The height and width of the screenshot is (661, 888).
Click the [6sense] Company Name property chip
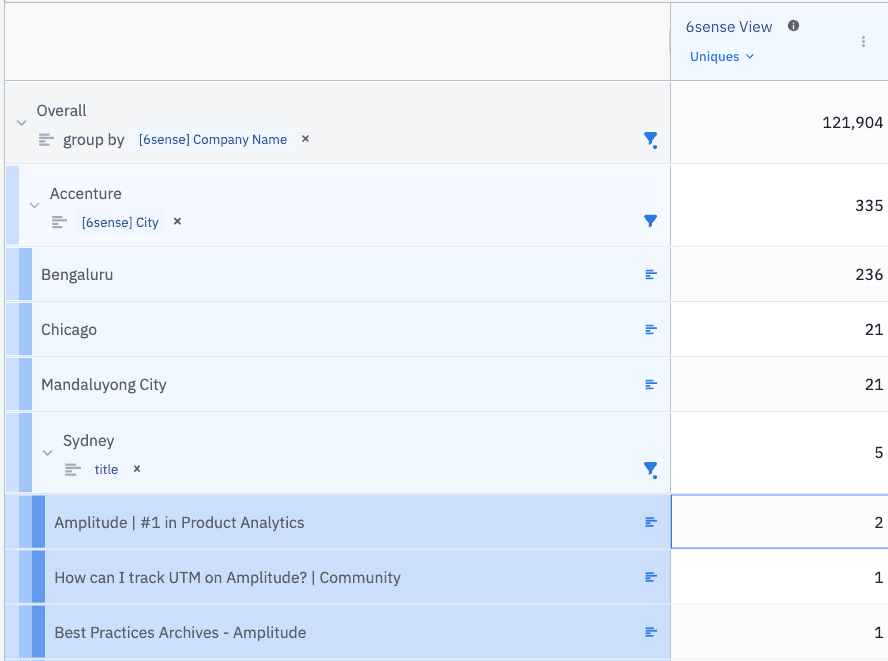pyautogui.click(x=212, y=140)
